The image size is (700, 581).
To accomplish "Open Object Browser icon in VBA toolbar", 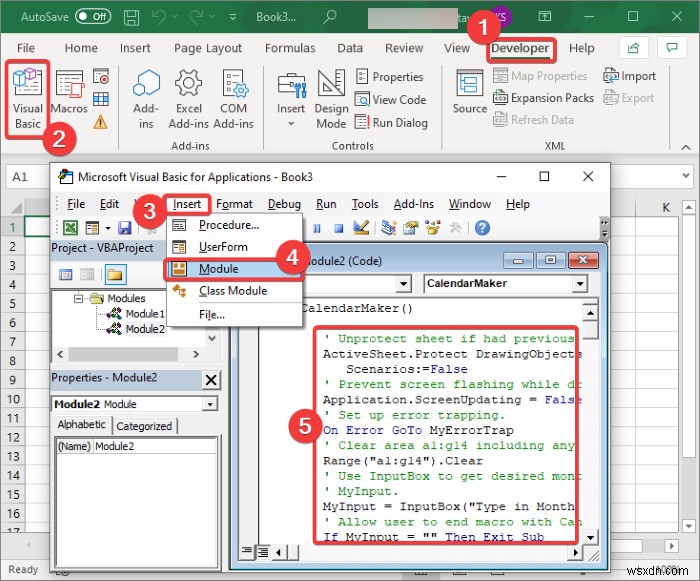I will pyautogui.click(x=433, y=228).
